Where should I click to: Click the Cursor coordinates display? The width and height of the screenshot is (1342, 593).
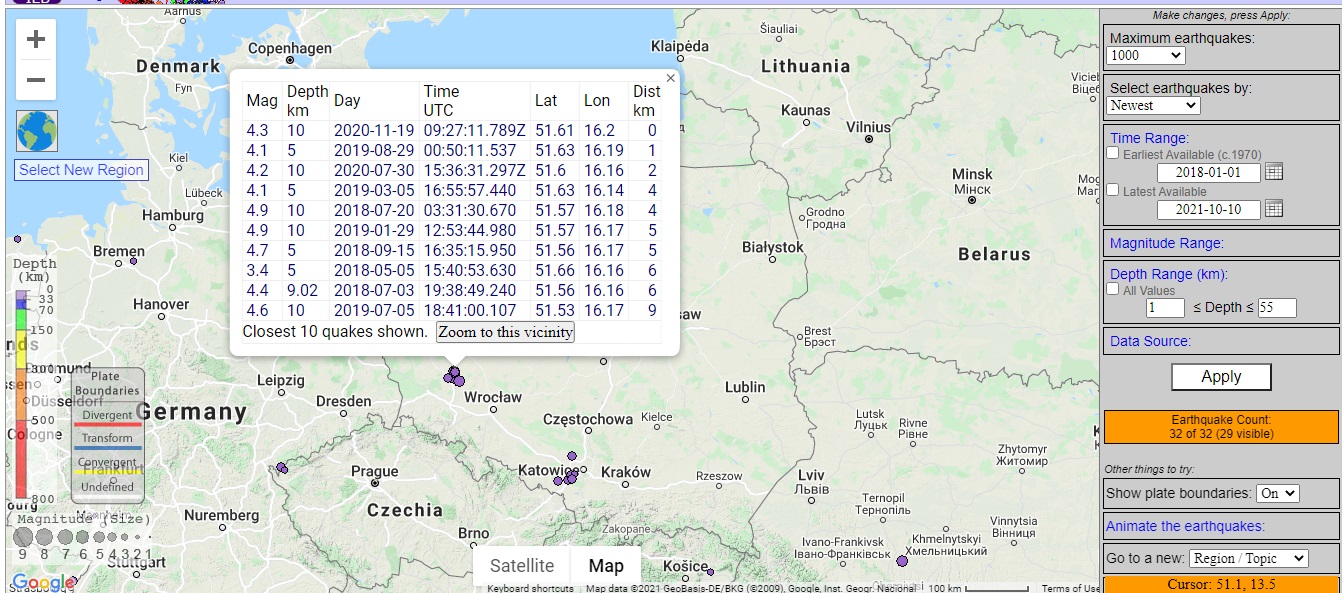coord(1221,585)
